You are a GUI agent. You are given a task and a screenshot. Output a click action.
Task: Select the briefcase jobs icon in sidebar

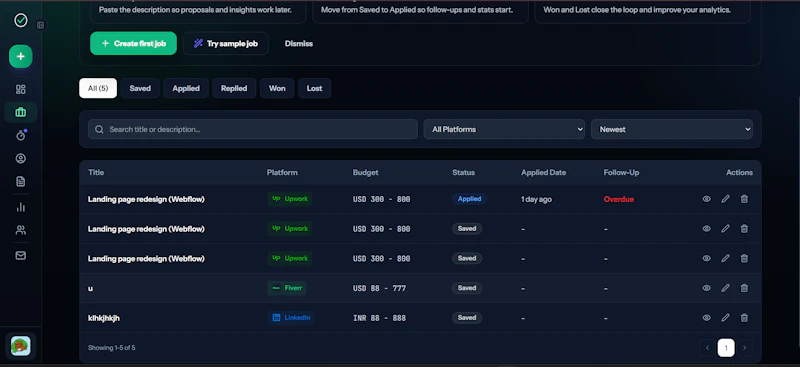20,112
